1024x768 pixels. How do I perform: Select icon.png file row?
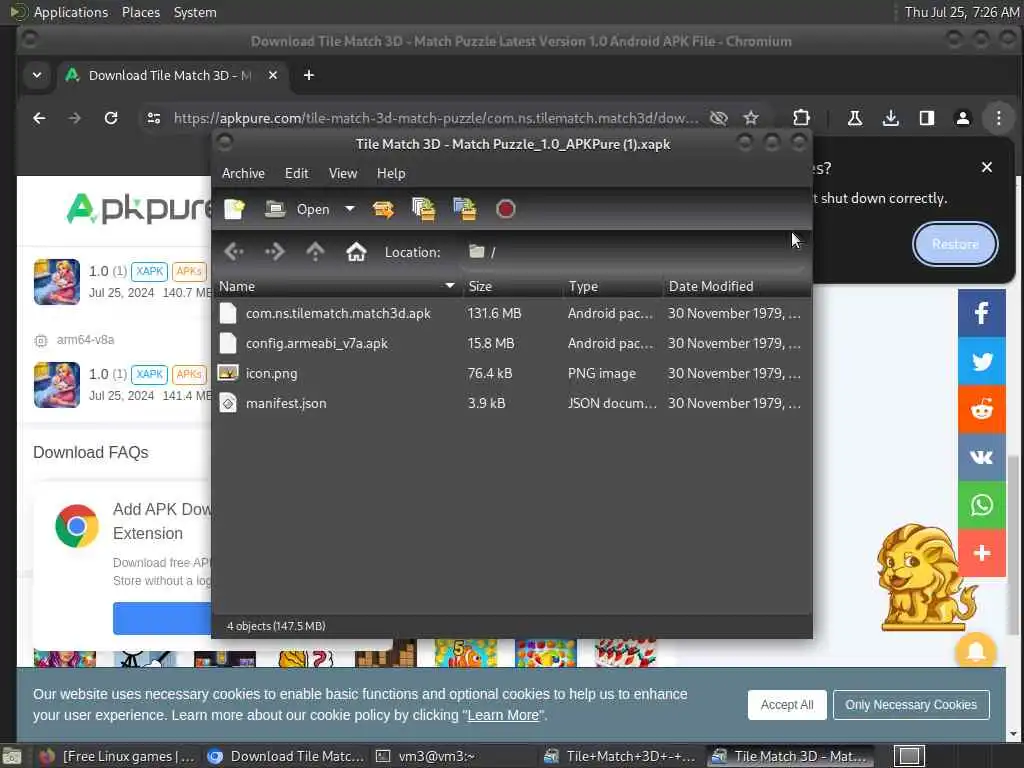[512, 374]
